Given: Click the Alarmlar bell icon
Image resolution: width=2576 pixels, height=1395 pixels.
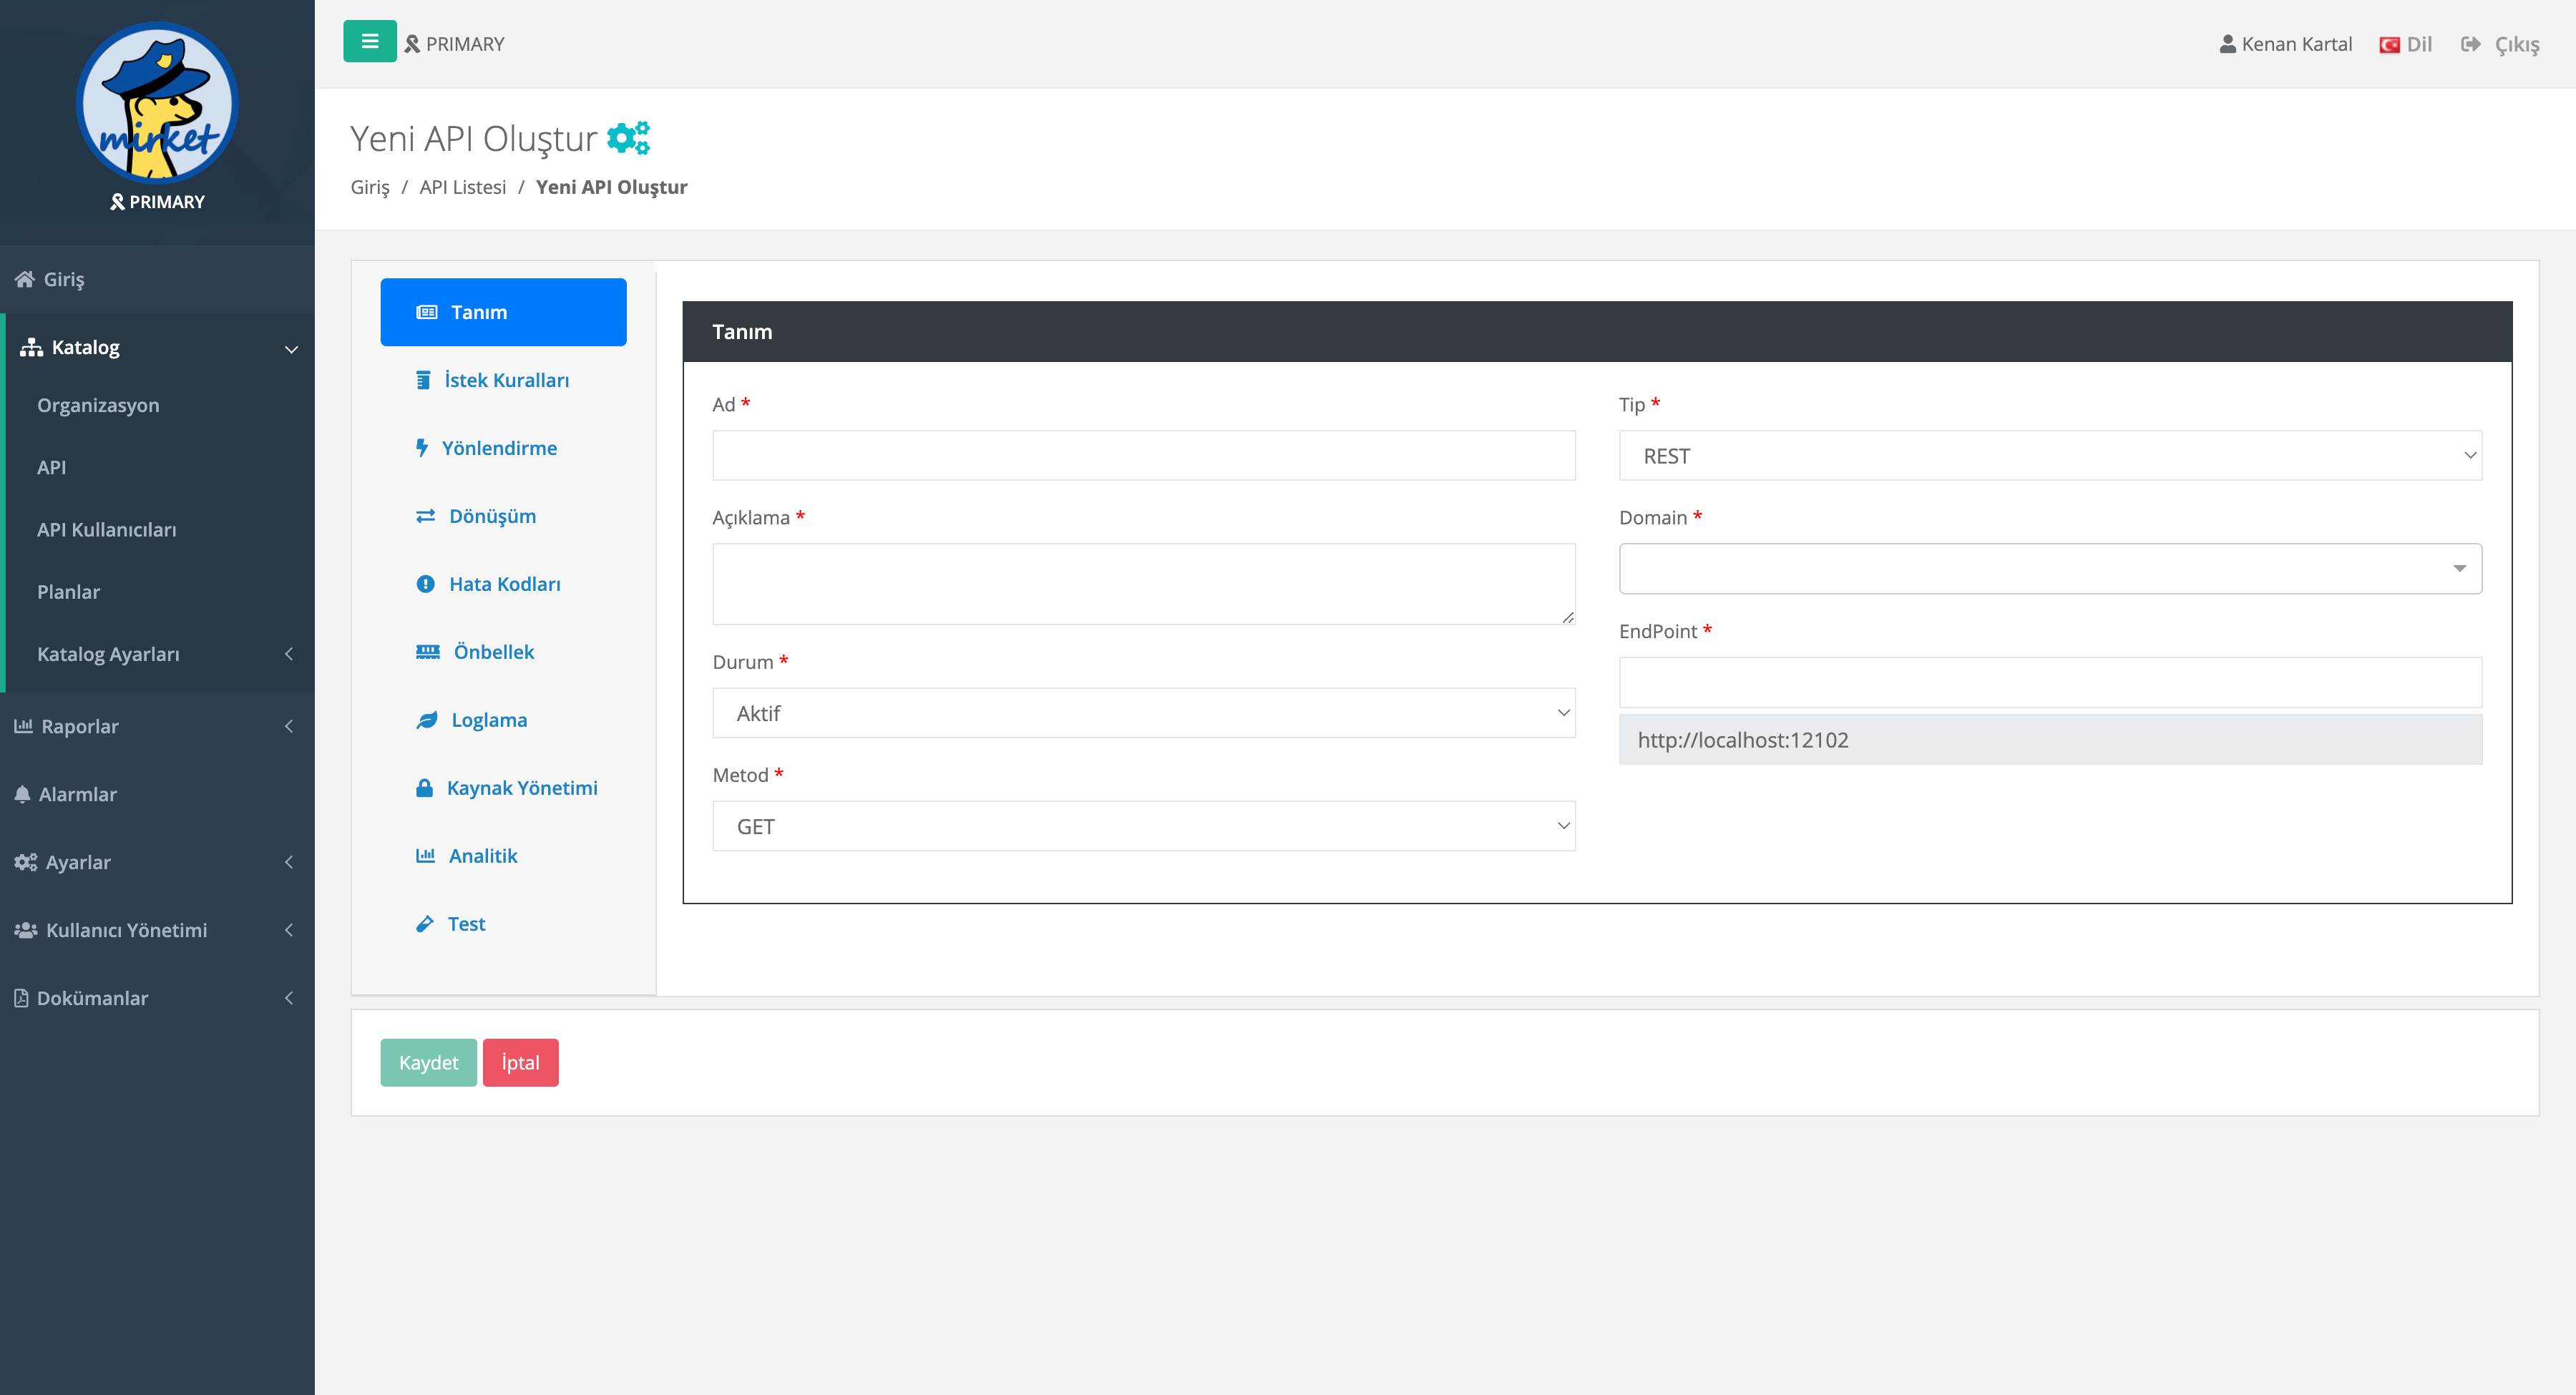Looking at the screenshot, I should (x=22, y=794).
